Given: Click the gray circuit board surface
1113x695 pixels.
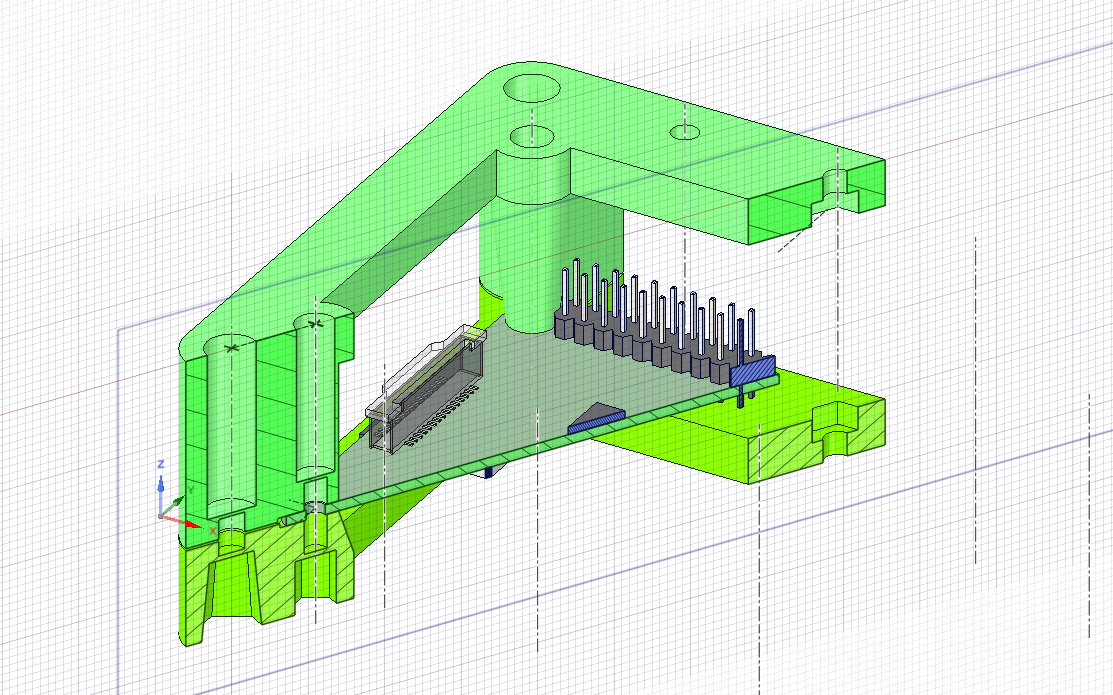Looking at the screenshot, I should pos(525,398).
